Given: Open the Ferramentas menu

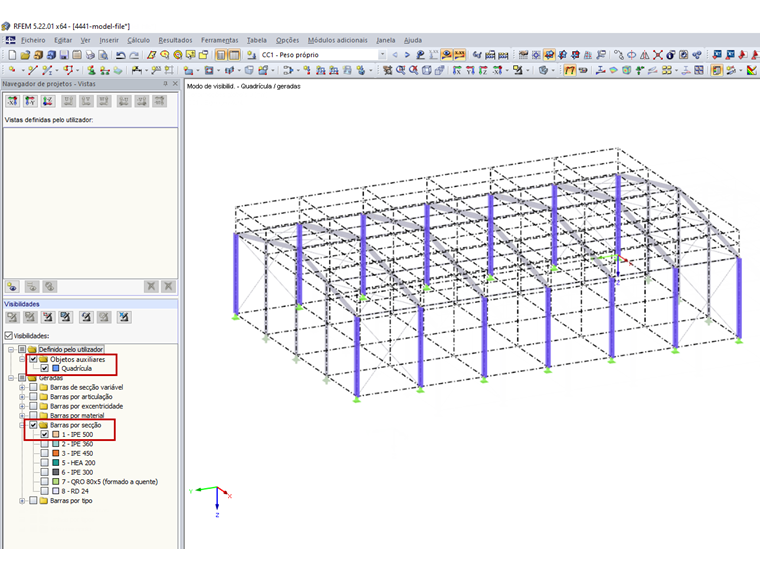Looking at the screenshot, I should (x=220, y=40).
